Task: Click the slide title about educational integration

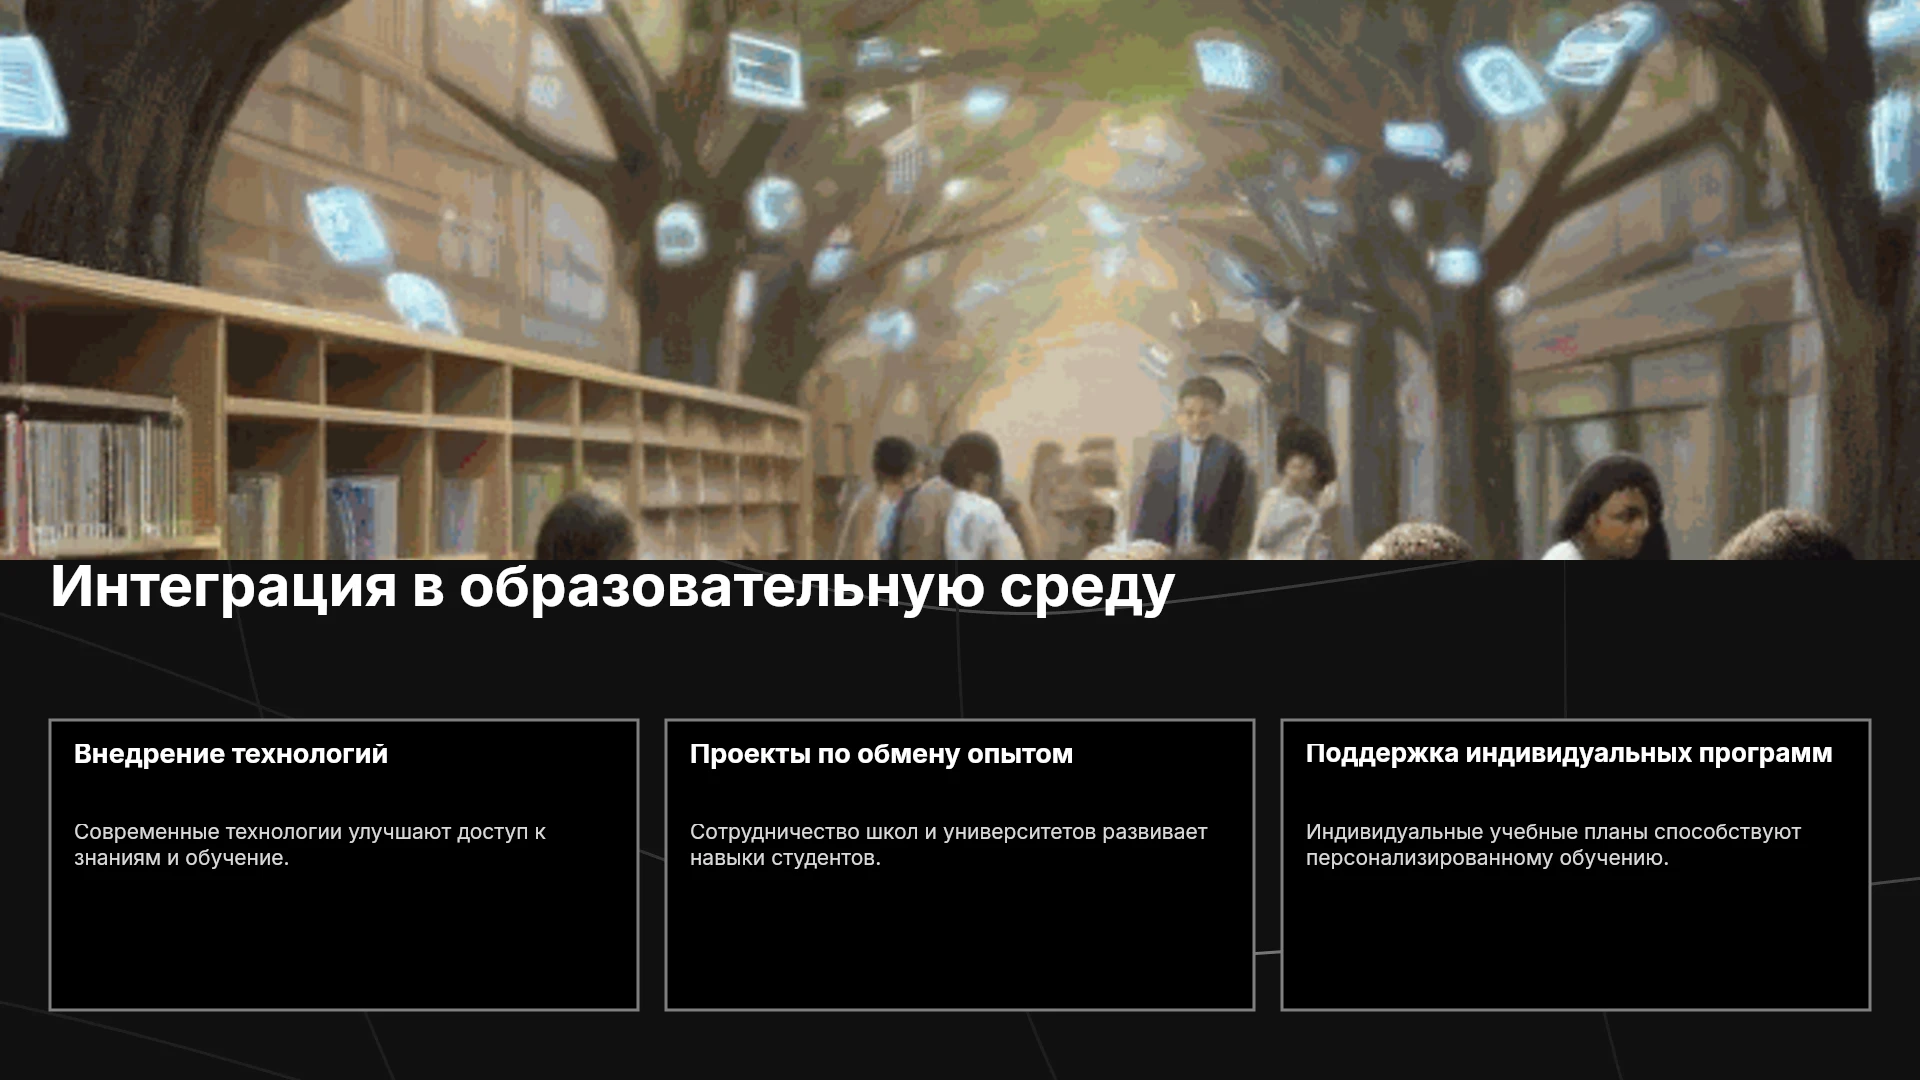Action: click(612, 587)
